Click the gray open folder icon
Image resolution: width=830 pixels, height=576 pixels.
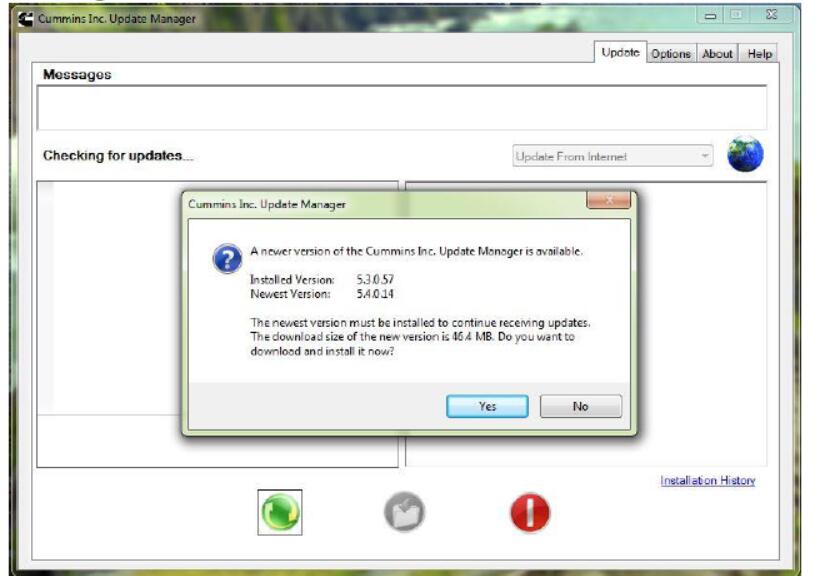click(x=405, y=512)
